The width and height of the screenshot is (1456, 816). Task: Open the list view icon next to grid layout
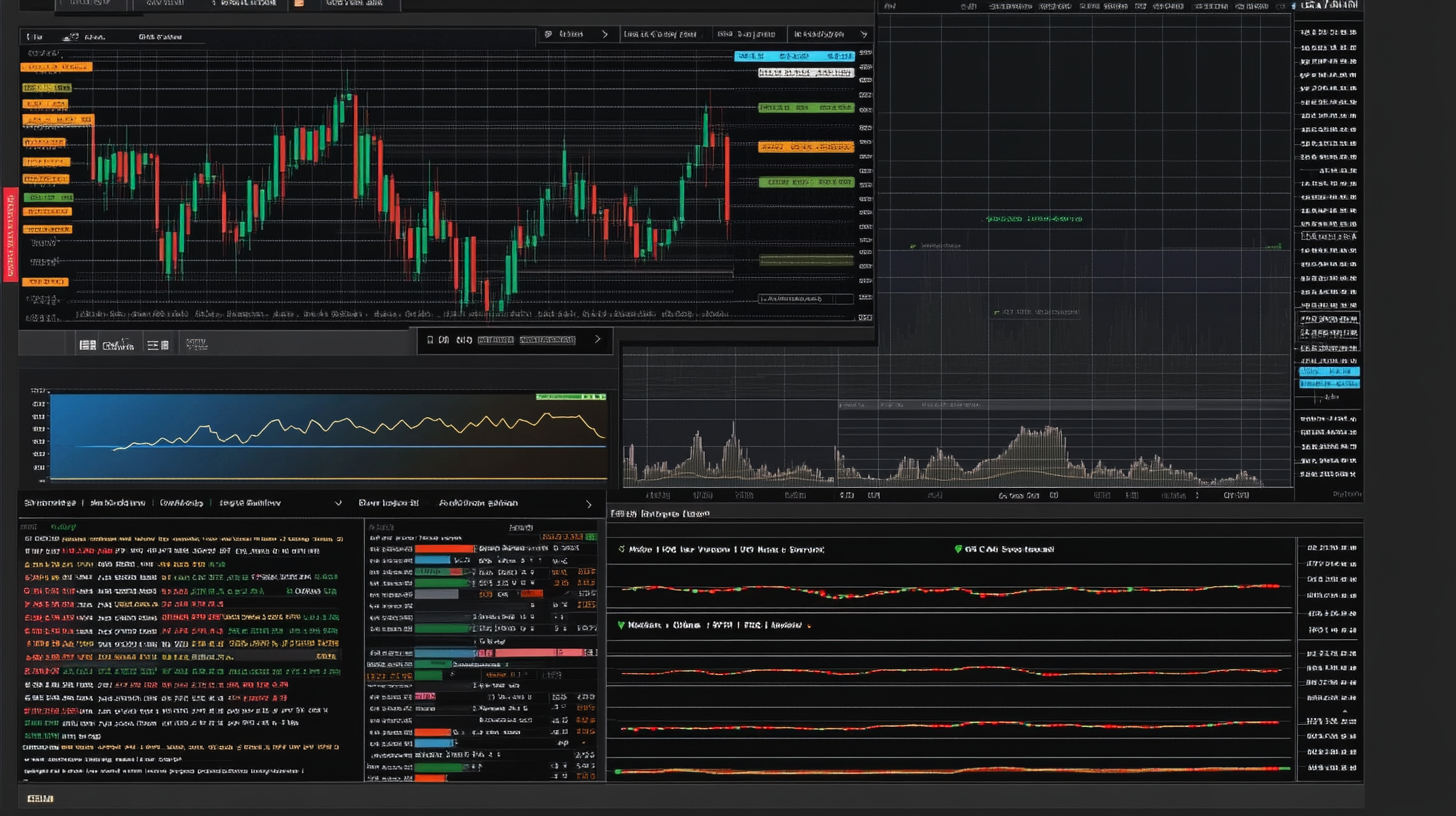click(152, 344)
